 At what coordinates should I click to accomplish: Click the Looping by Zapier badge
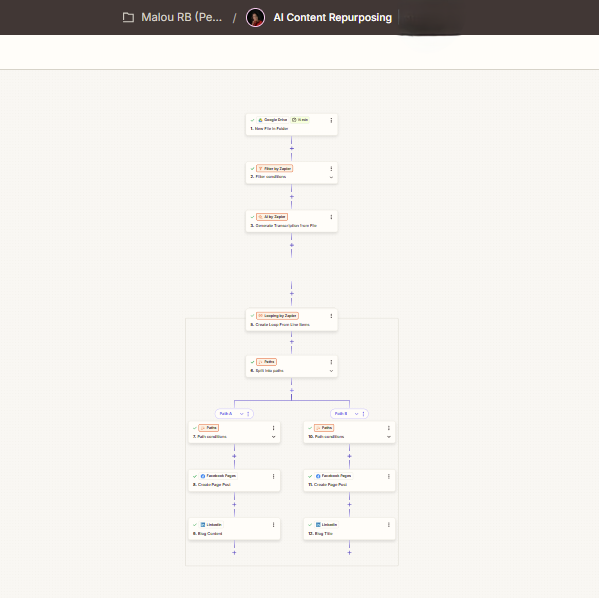click(277, 316)
